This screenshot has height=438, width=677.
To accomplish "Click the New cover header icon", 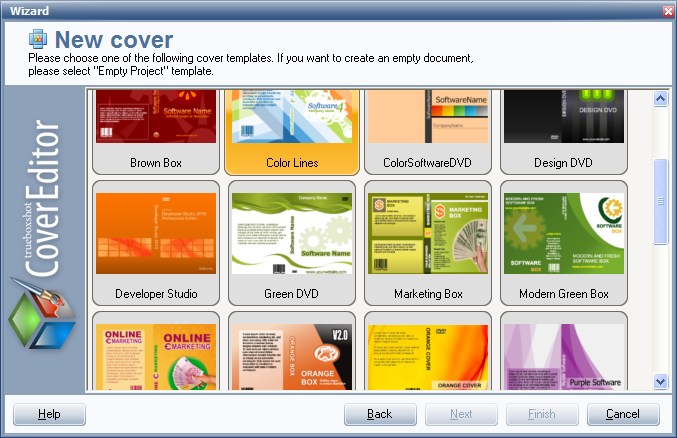I will click(x=38, y=39).
